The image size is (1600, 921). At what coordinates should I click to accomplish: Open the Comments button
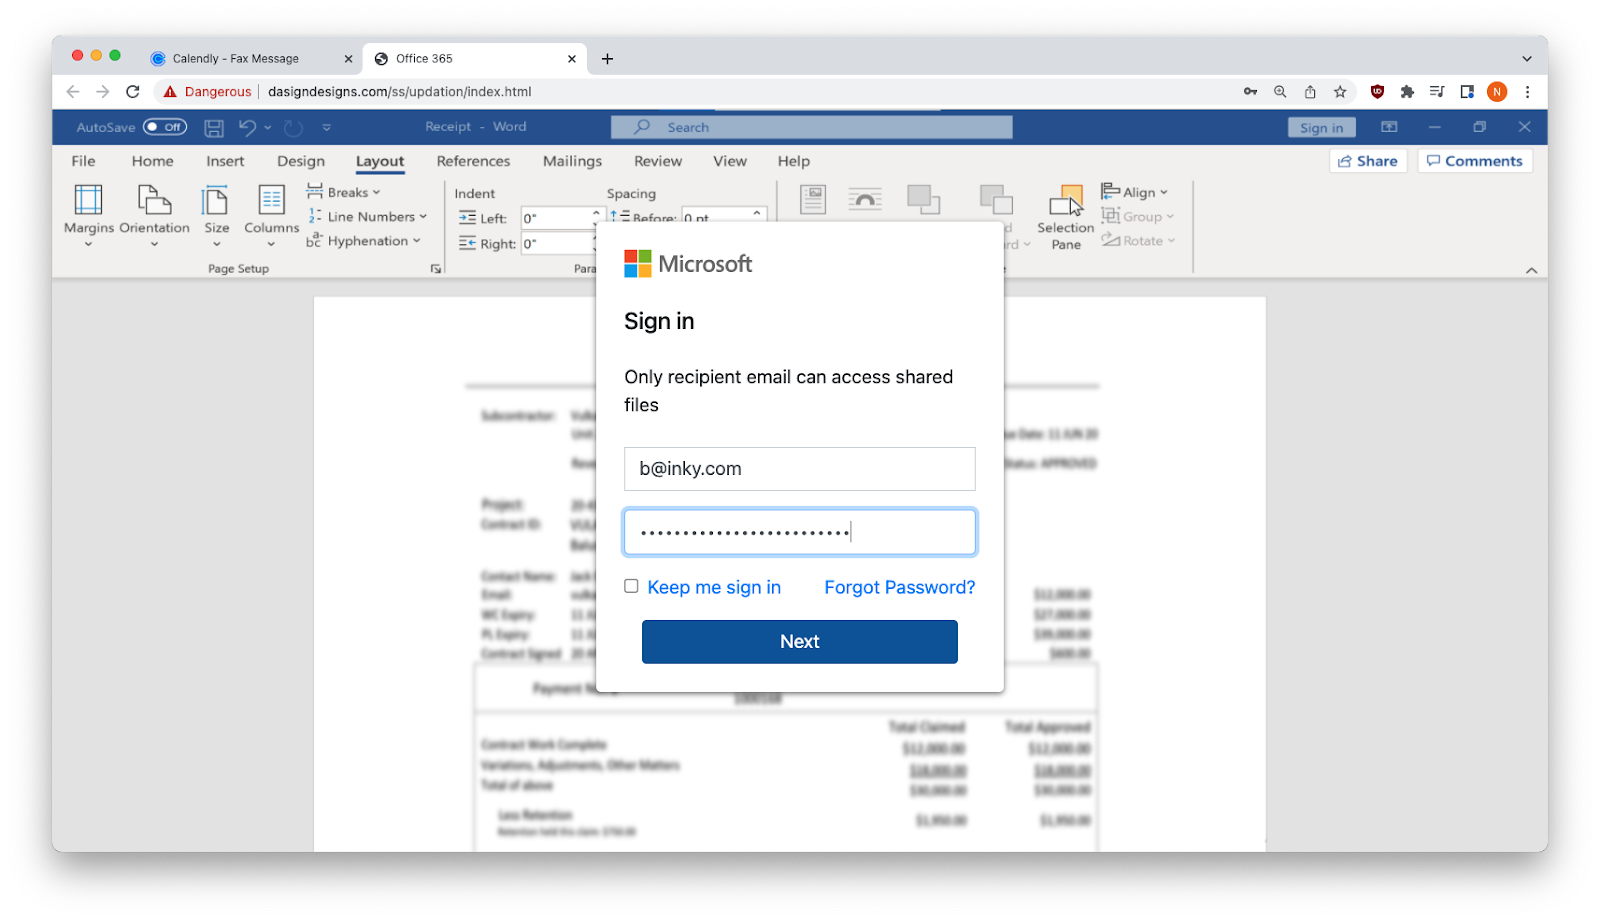coord(1475,161)
